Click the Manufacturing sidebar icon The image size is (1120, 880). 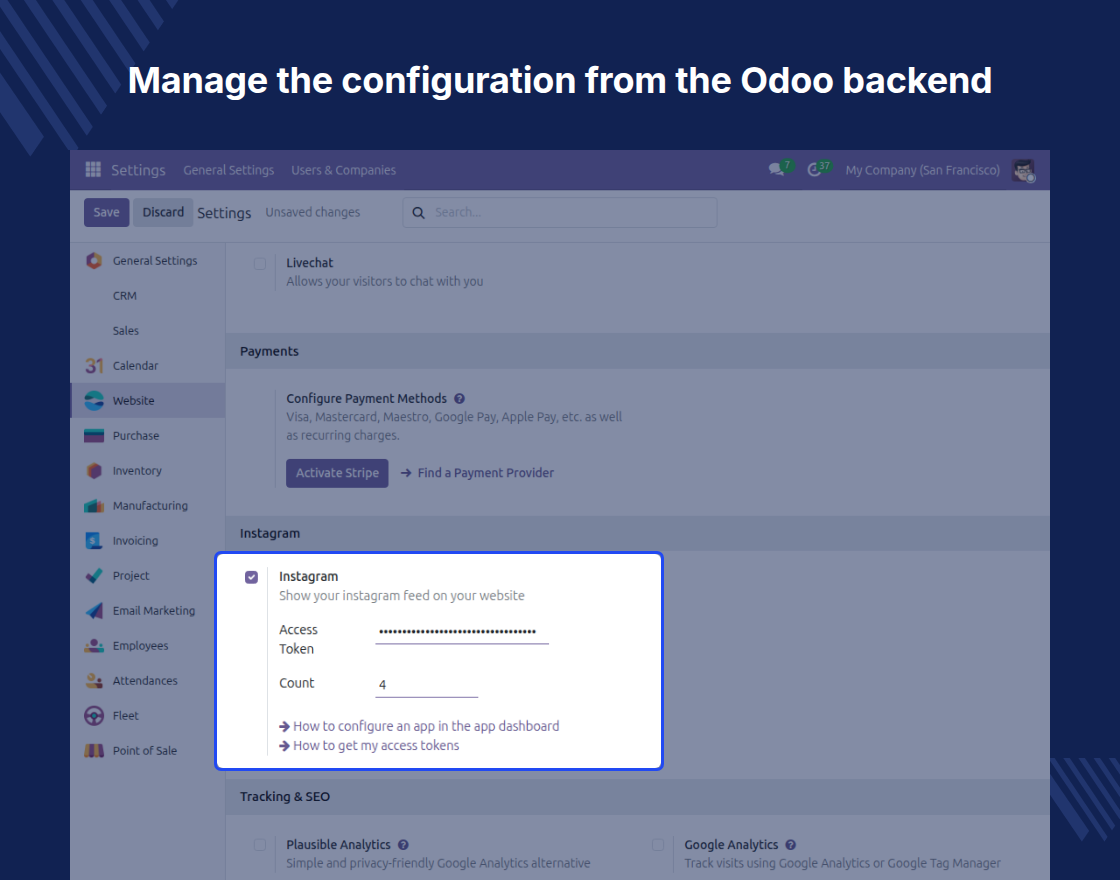94,506
